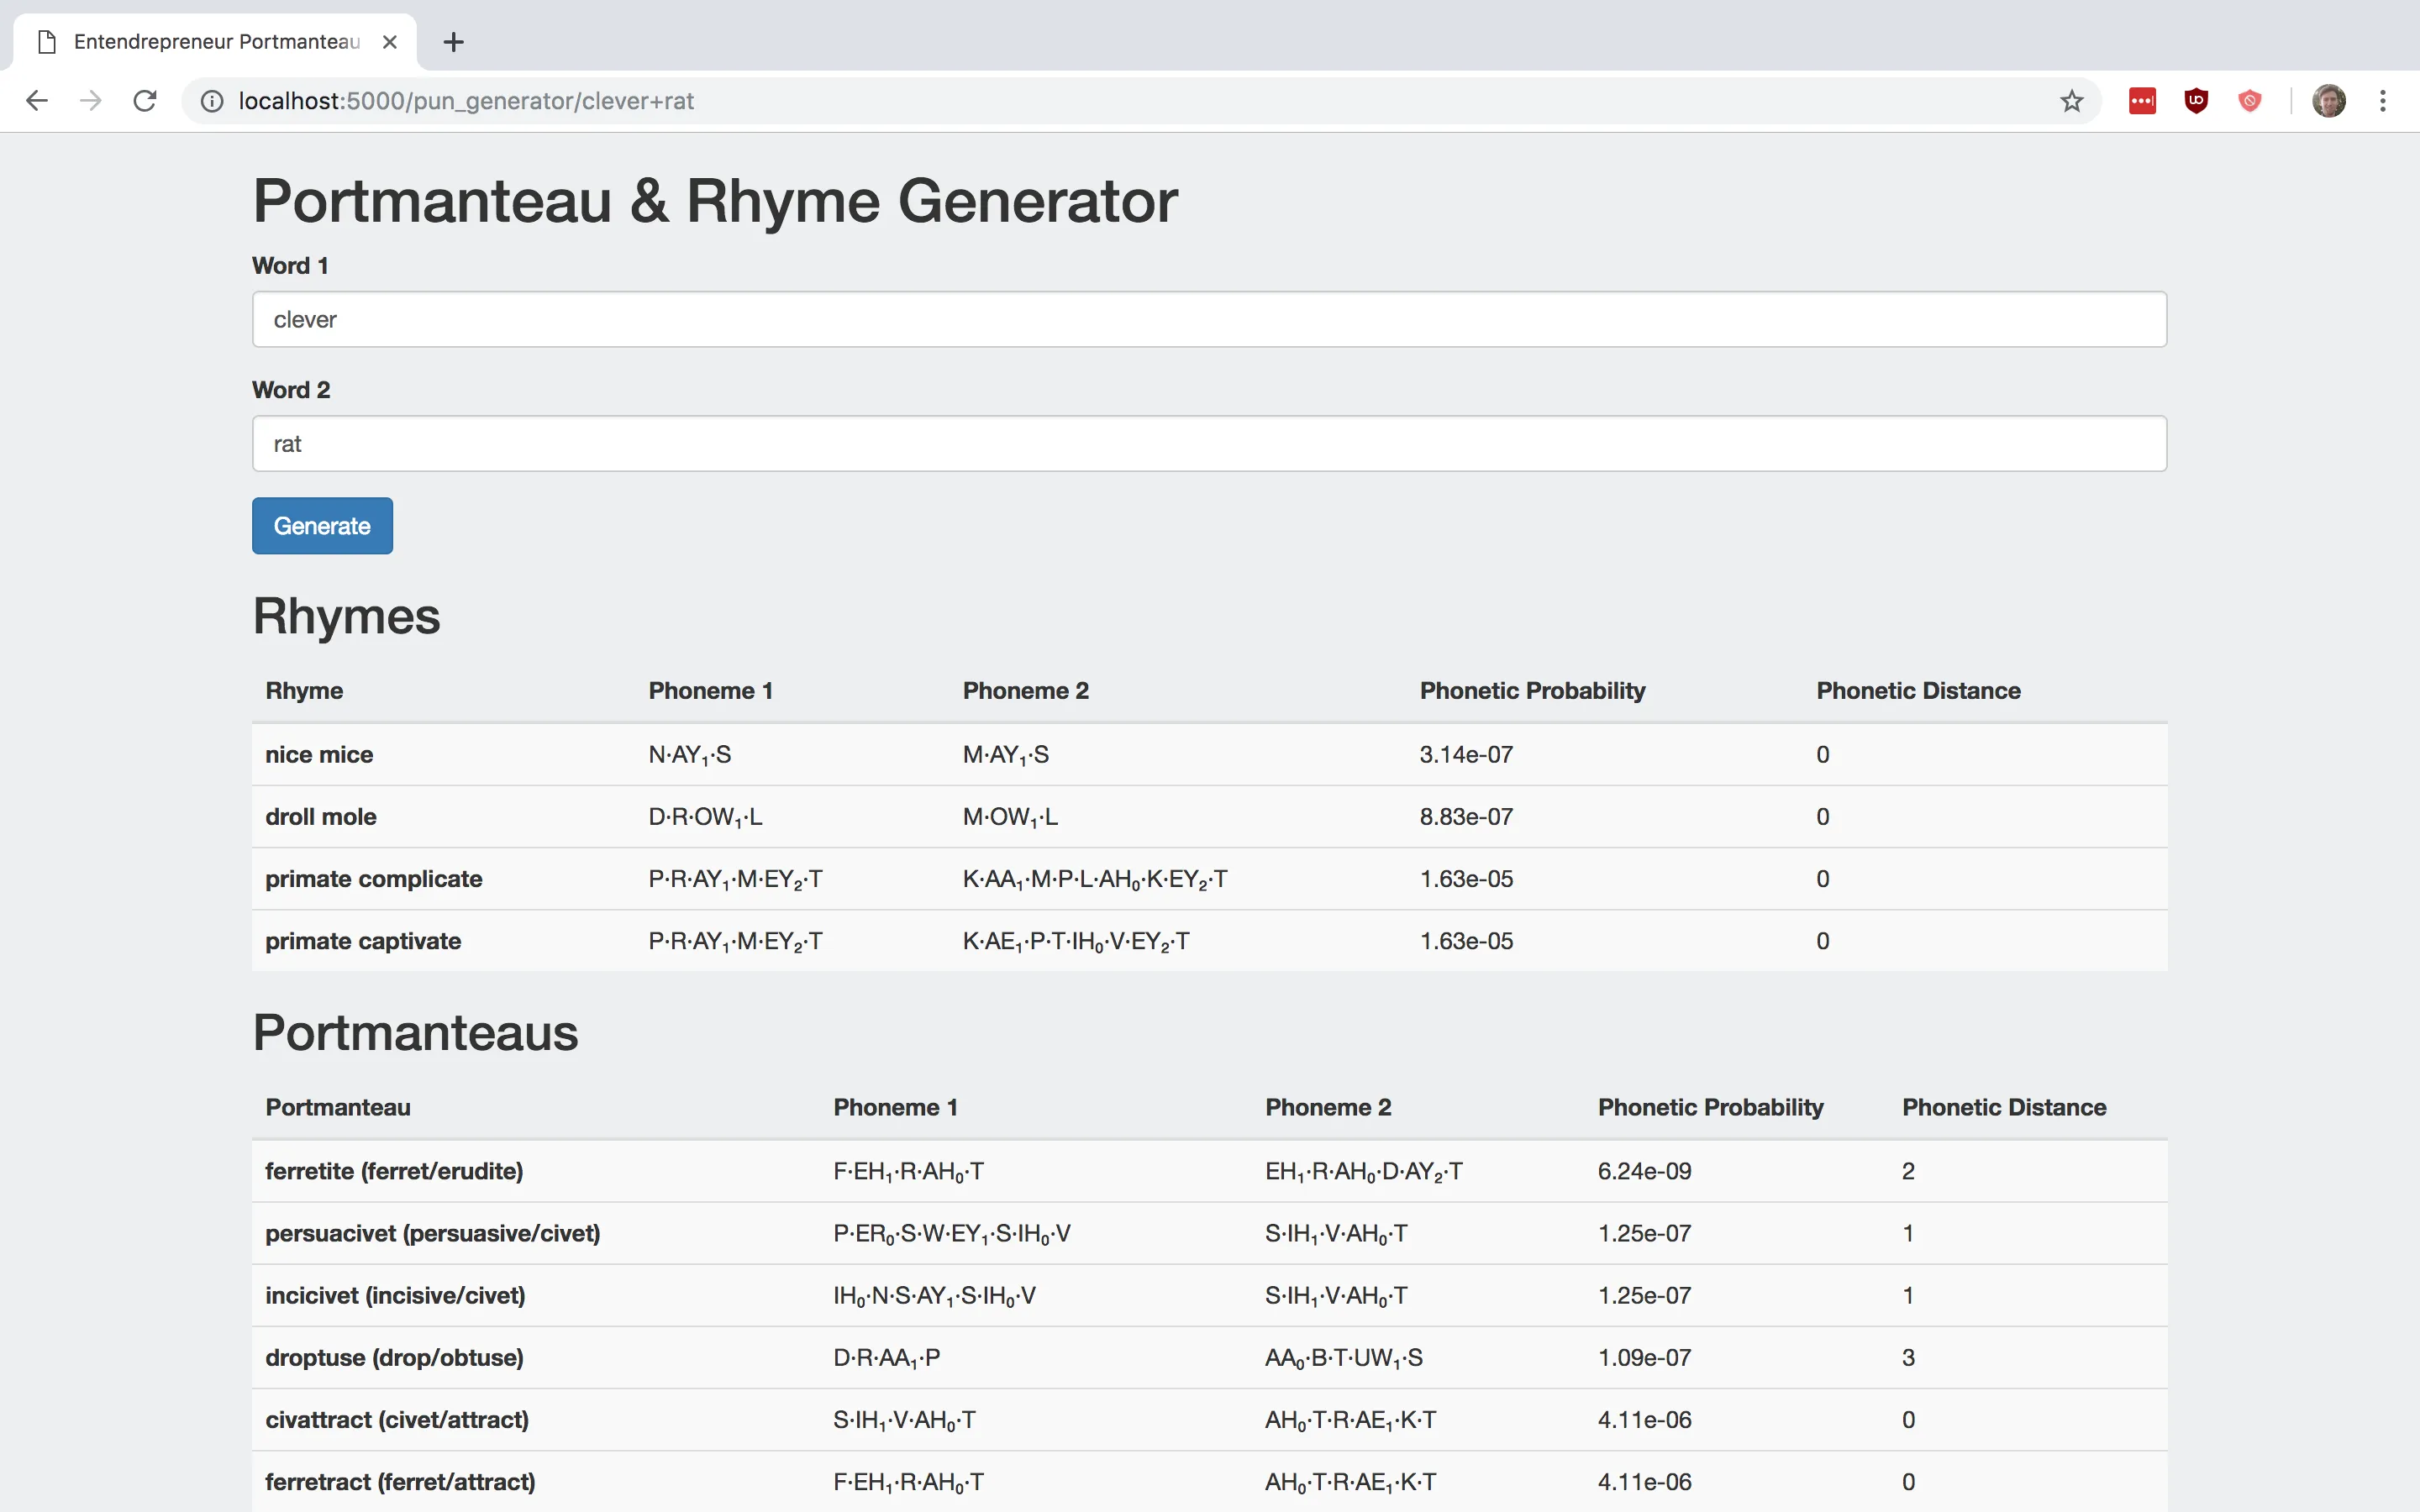This screenshot has width=2420, height=1512.
Task: Open the red password manager extension icon
Action: [x=2142, y=101]
